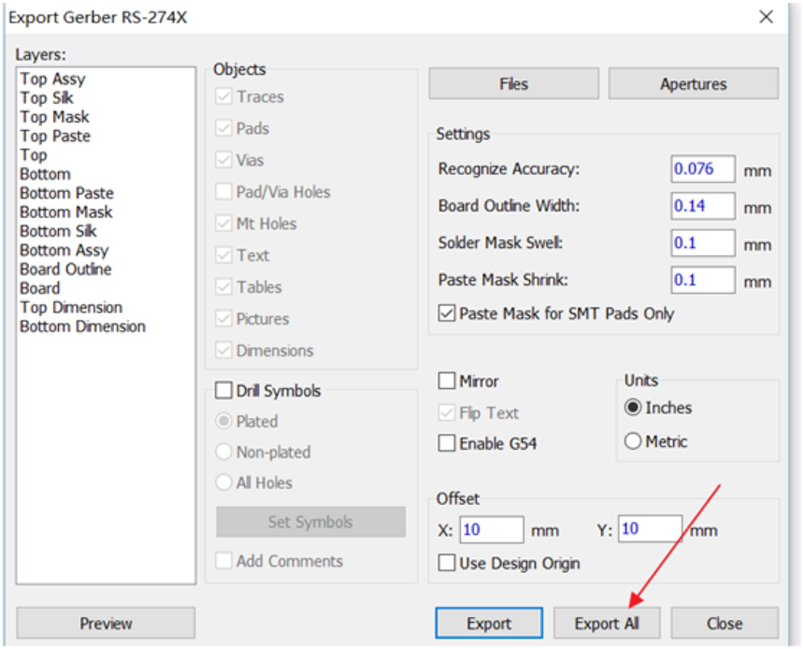Click the Offset X value field
This screenshot has width=804, height=649.
tap(491, 529)
